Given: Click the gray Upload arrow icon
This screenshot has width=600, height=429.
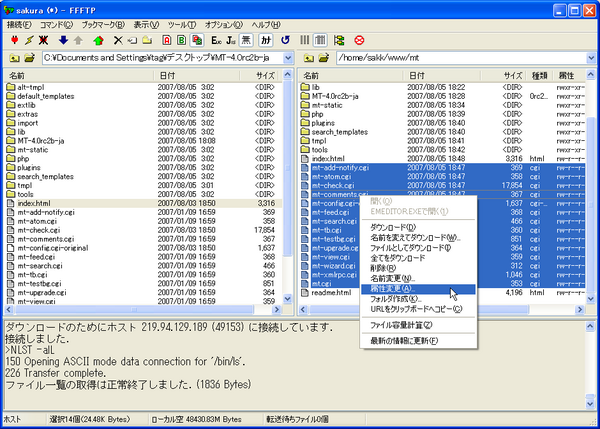Looking at the screenshot, I should tap(78, 40).
